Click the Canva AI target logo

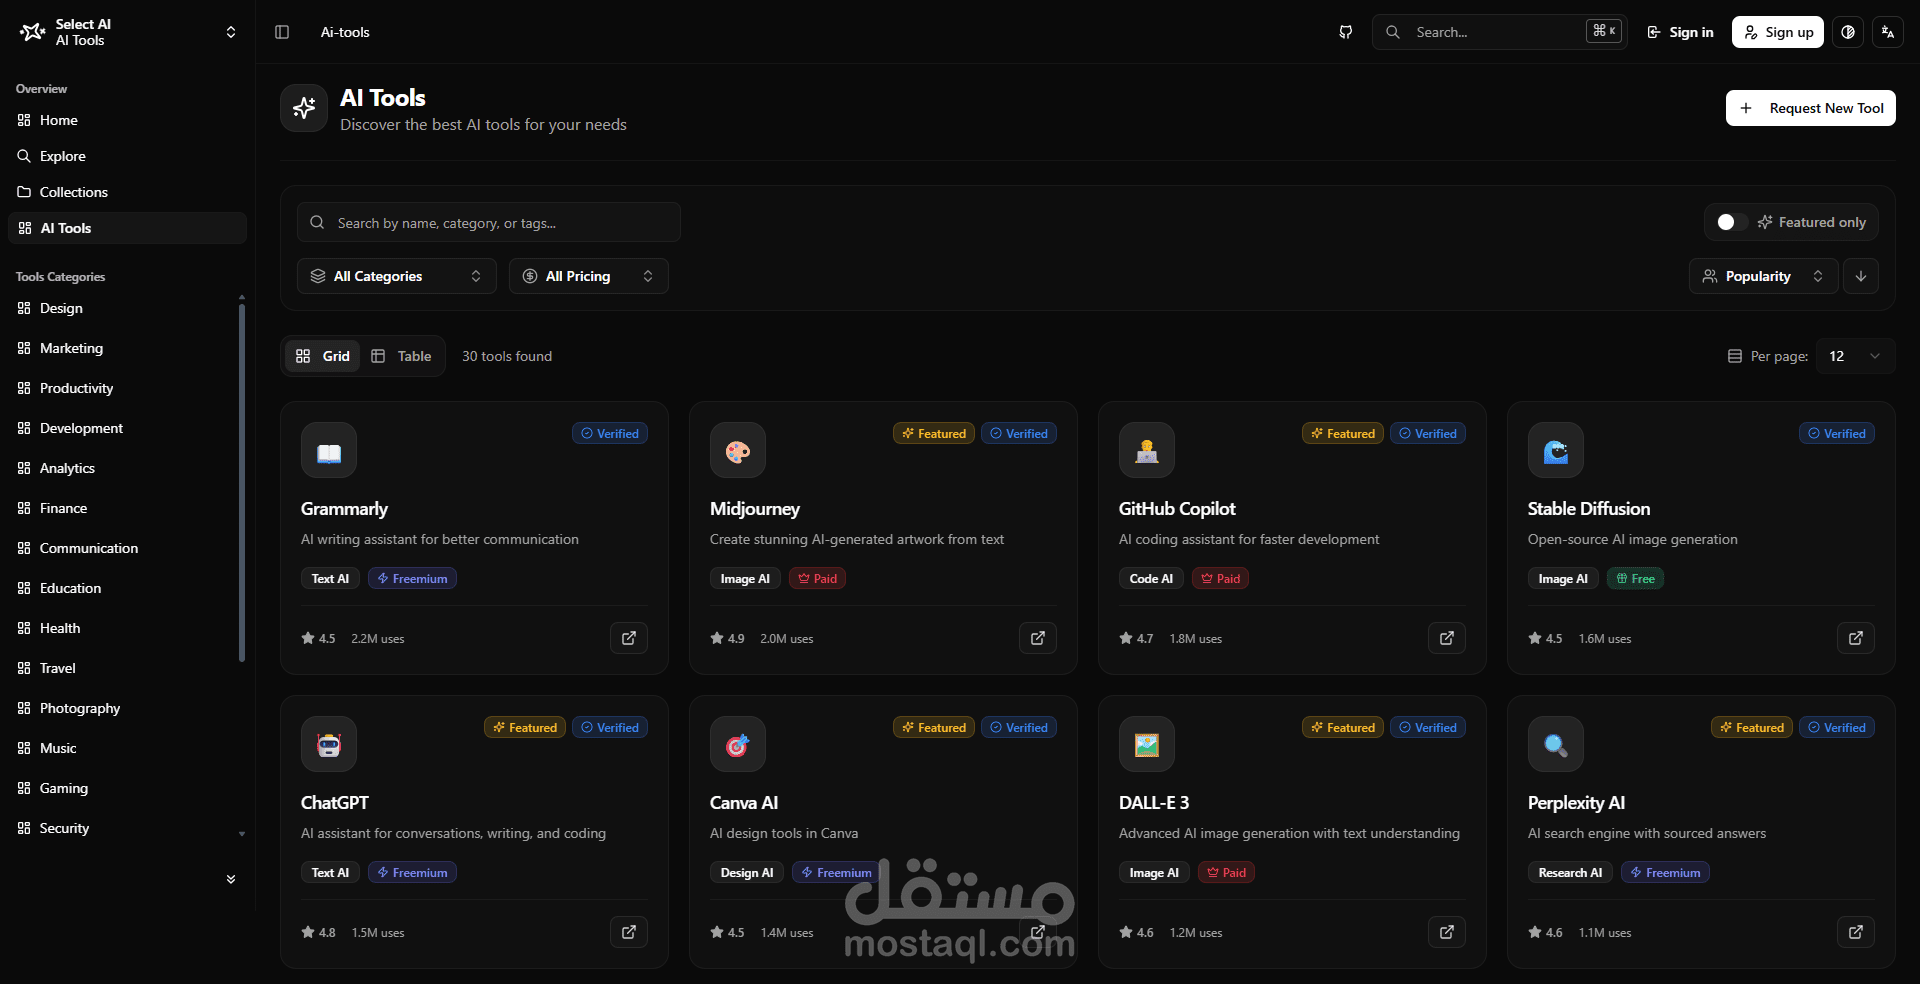pos(738,744)
